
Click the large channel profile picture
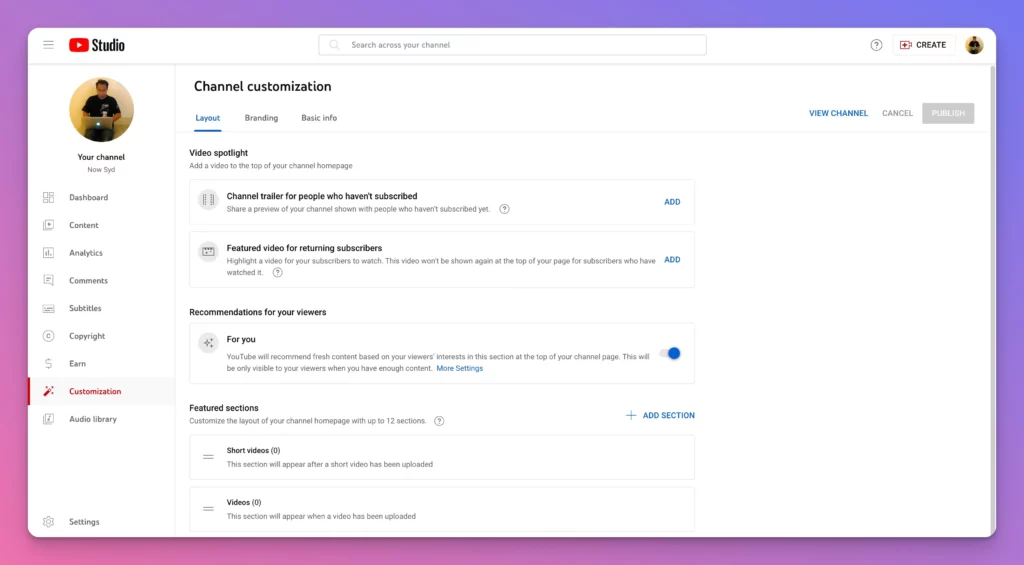pos(101,110)
